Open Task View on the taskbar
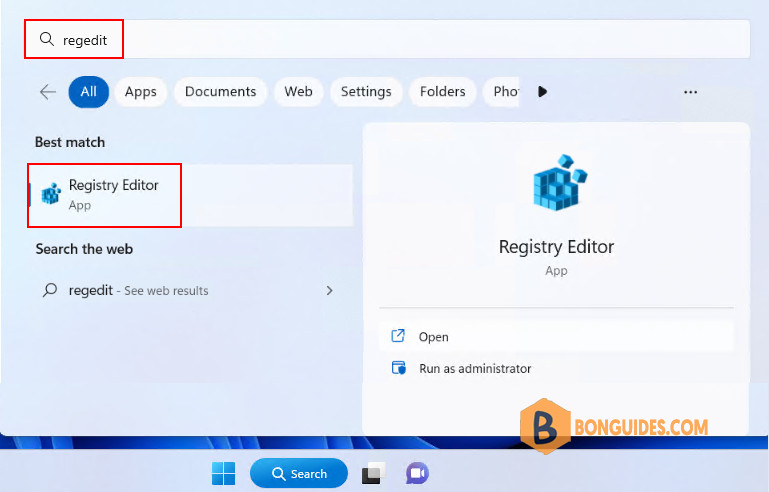This screenshot has height=492, width=769. tap(373, 473)
